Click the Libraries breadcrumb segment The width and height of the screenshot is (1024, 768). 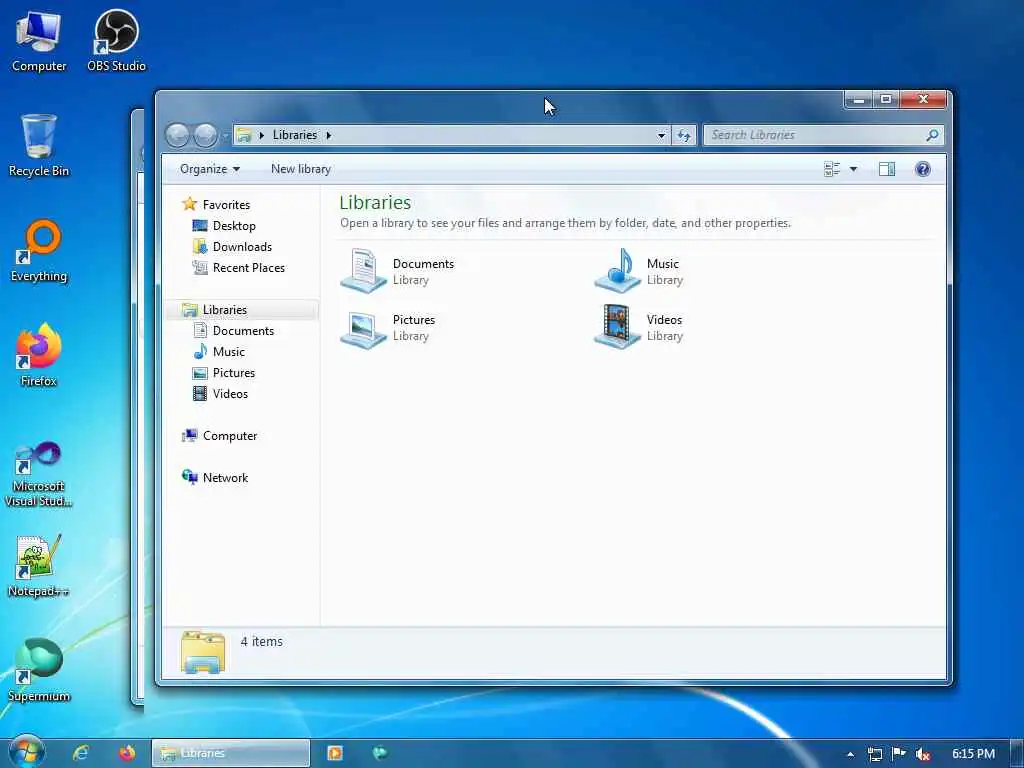pyautogui.click(x=295, y=135)
